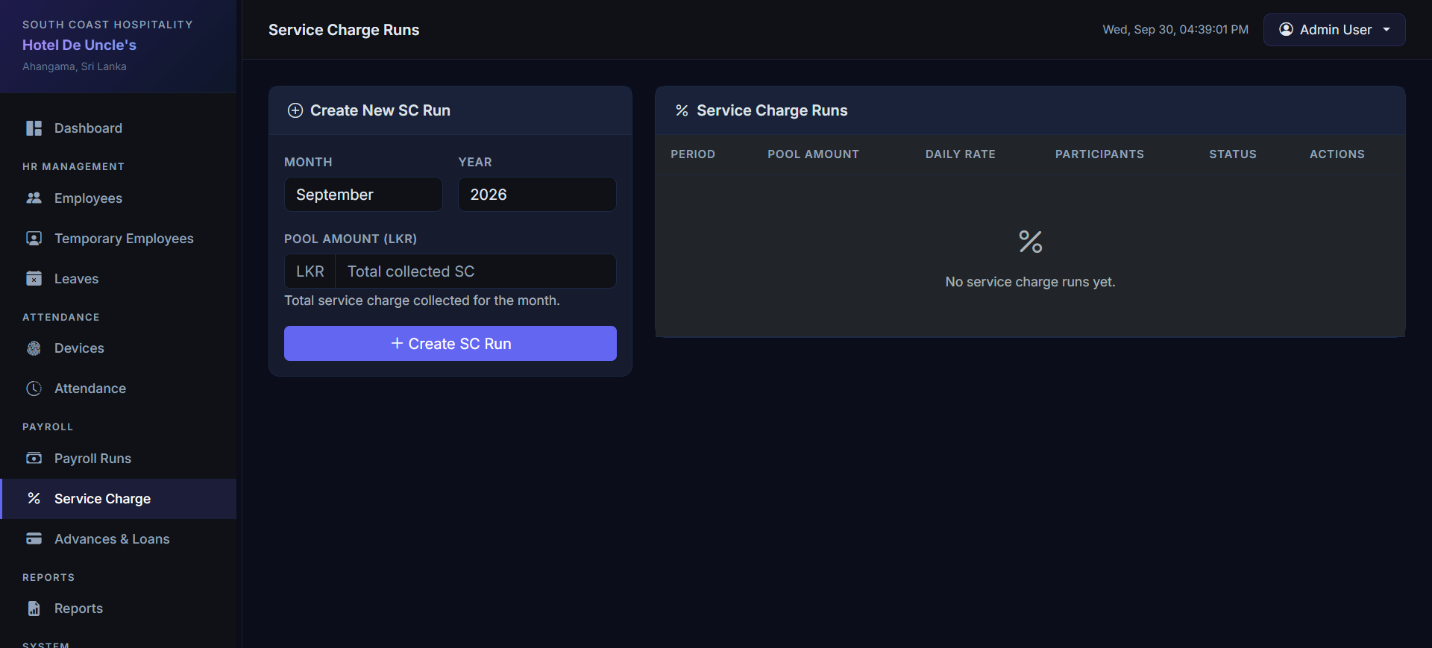Click the plus-circle icon beside Create New SC Run

tap(295, 110)
